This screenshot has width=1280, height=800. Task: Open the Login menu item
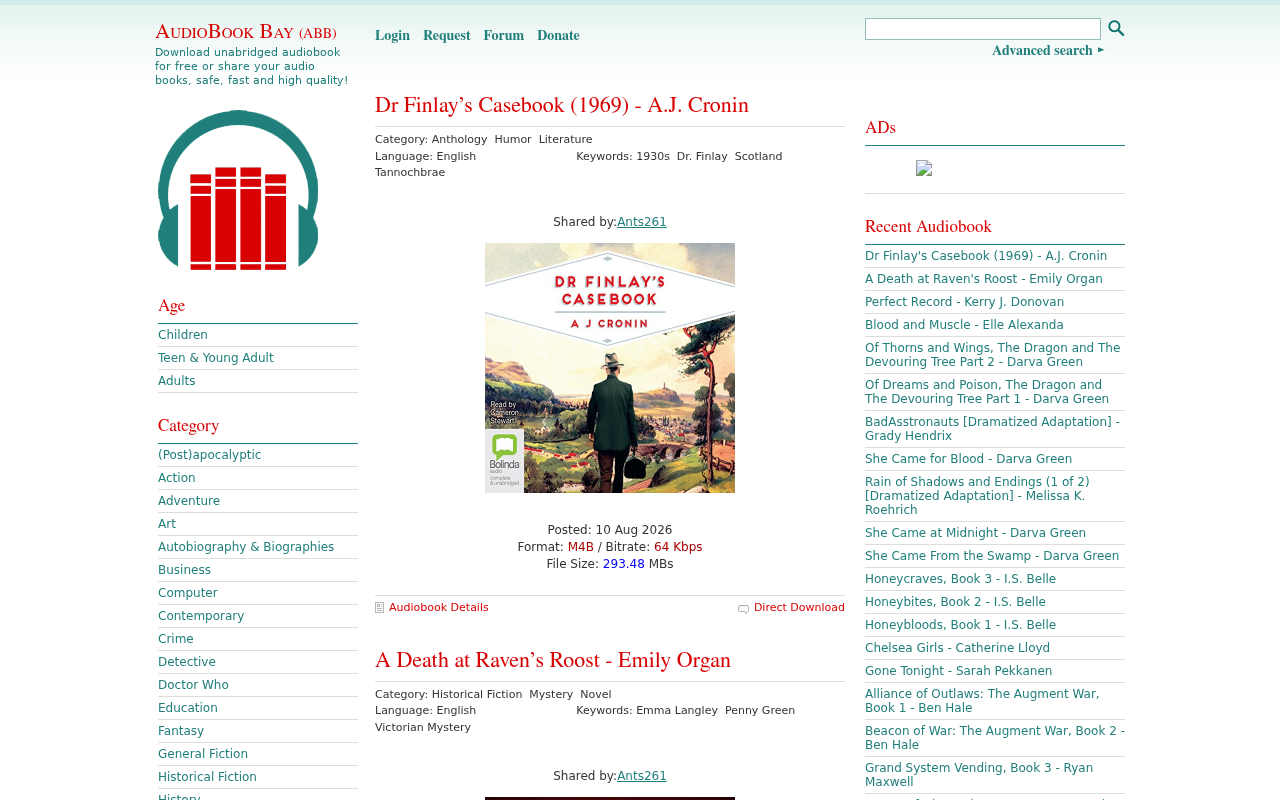pos(392,36)
